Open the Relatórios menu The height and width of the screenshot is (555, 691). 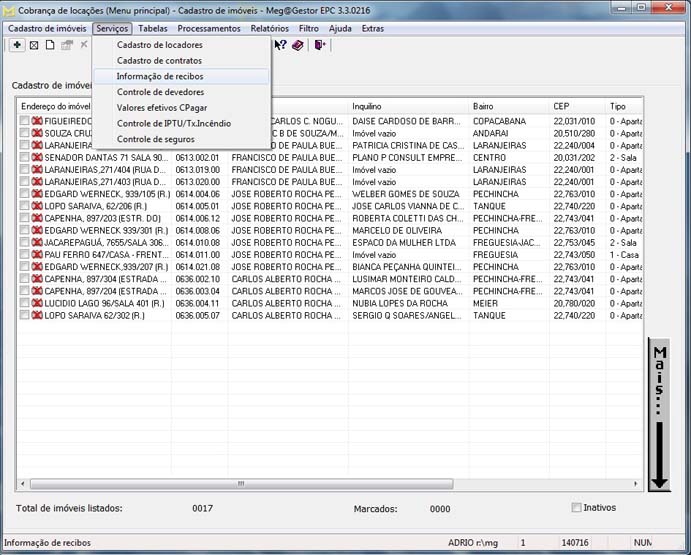click(x=269, y=29)
